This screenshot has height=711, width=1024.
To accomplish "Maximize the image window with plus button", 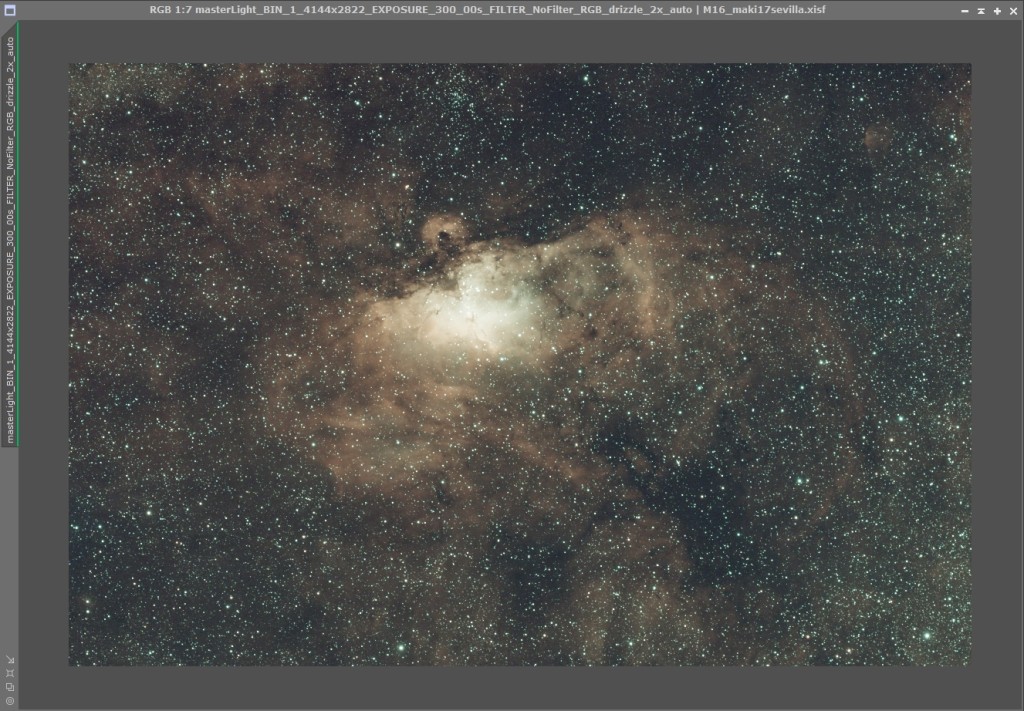I will (x=997, y=10).
